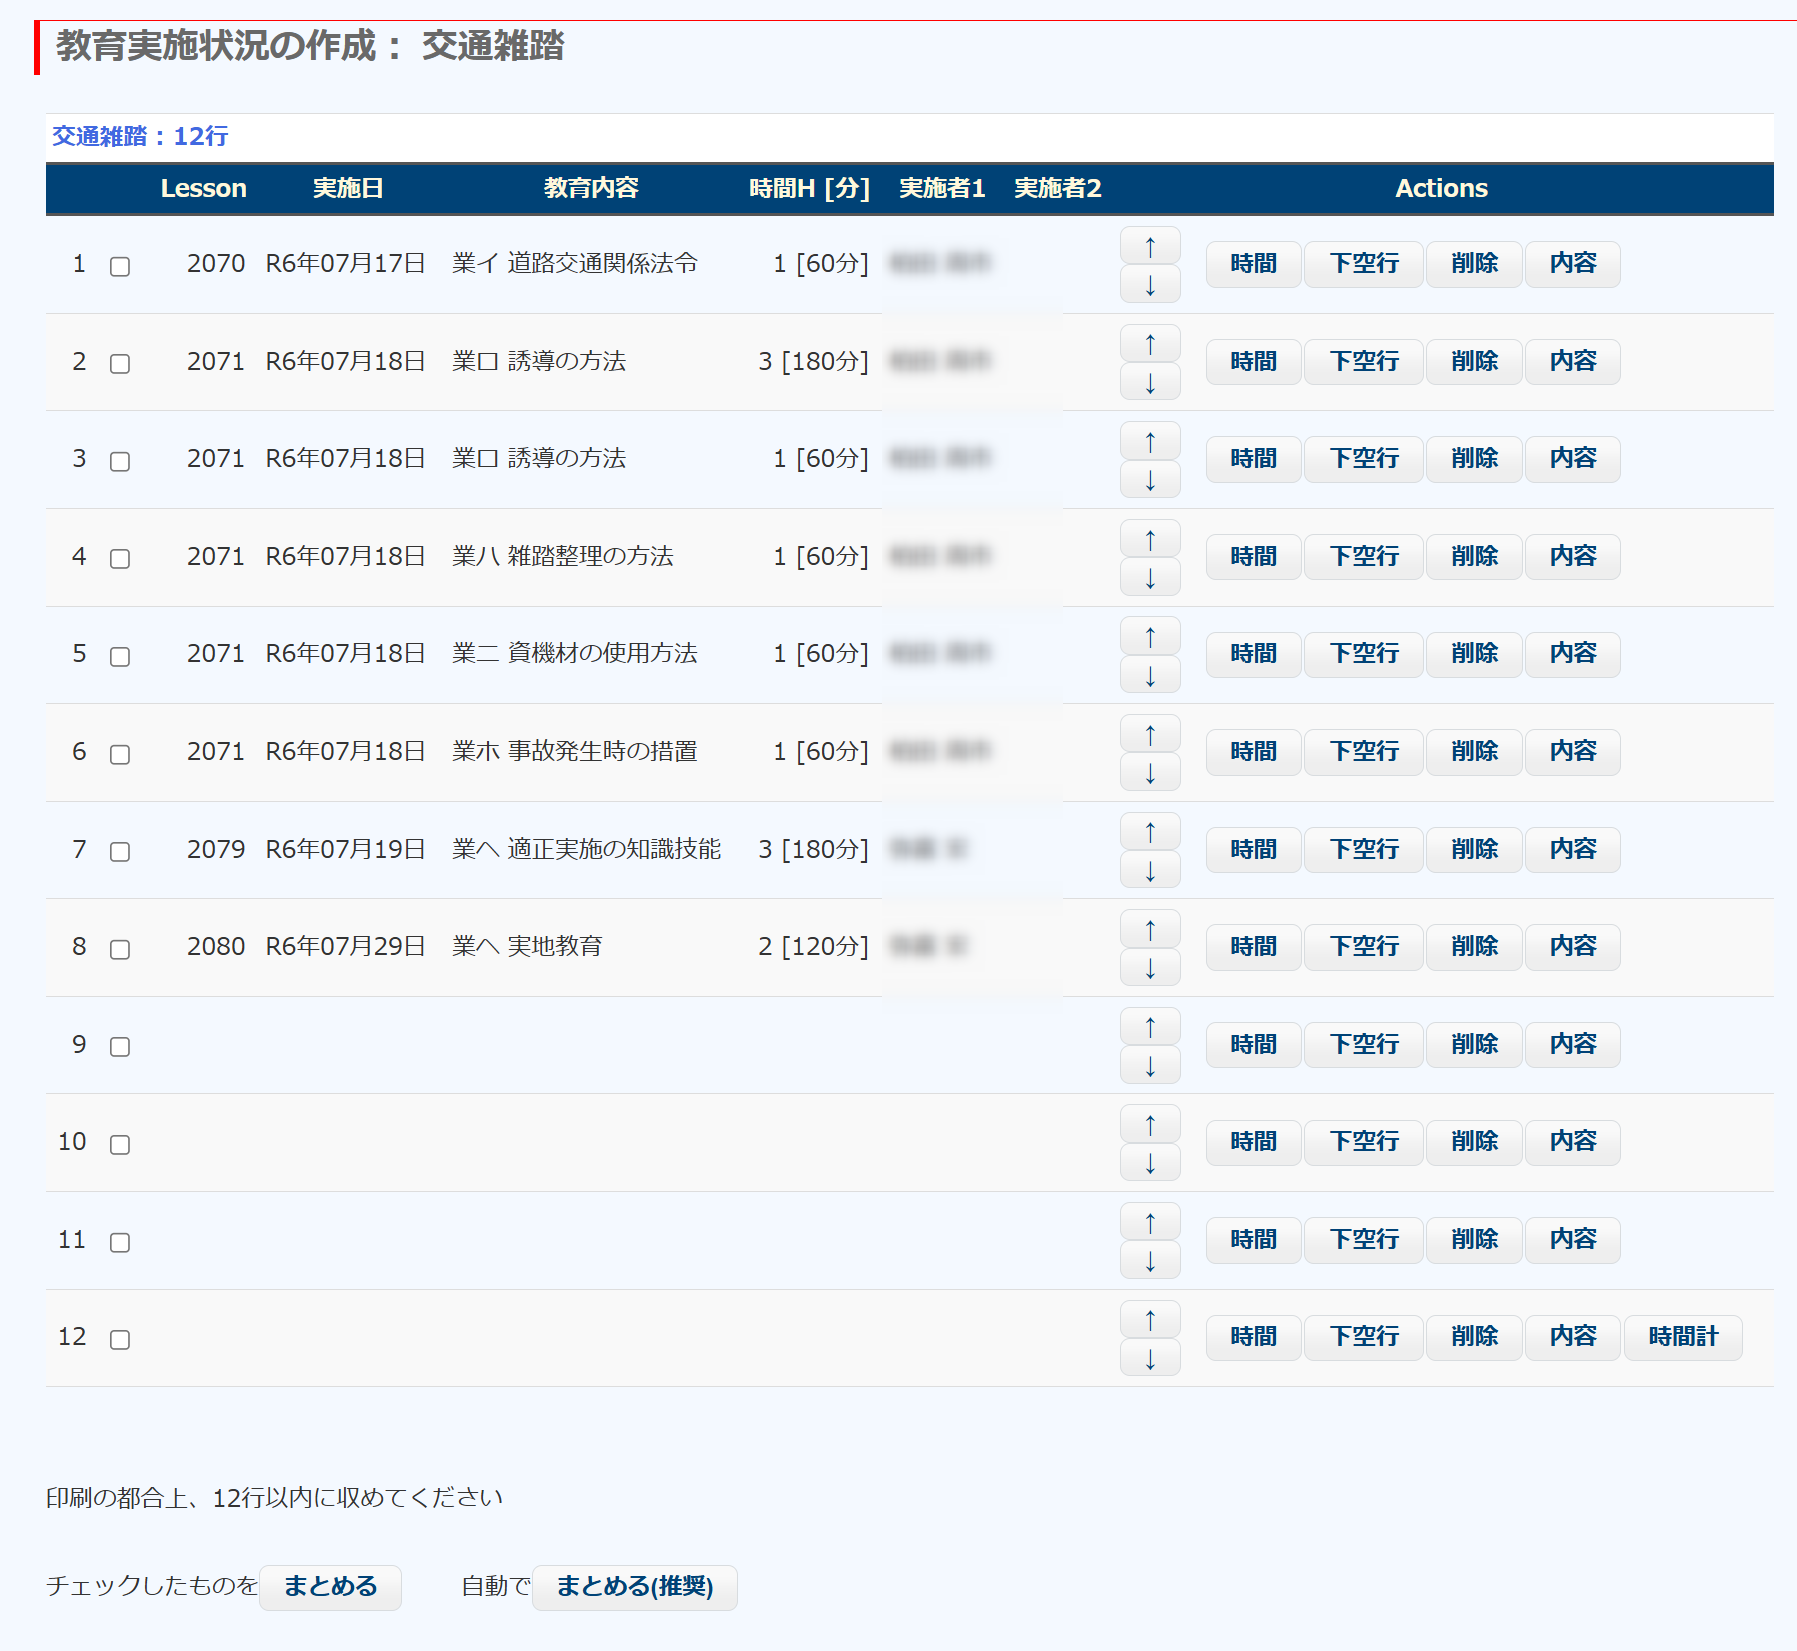Image resolution: width=1797 pixels, height=1651 pixels.
Task: Move row 8 down with arrow
Action: (1150, 968)
